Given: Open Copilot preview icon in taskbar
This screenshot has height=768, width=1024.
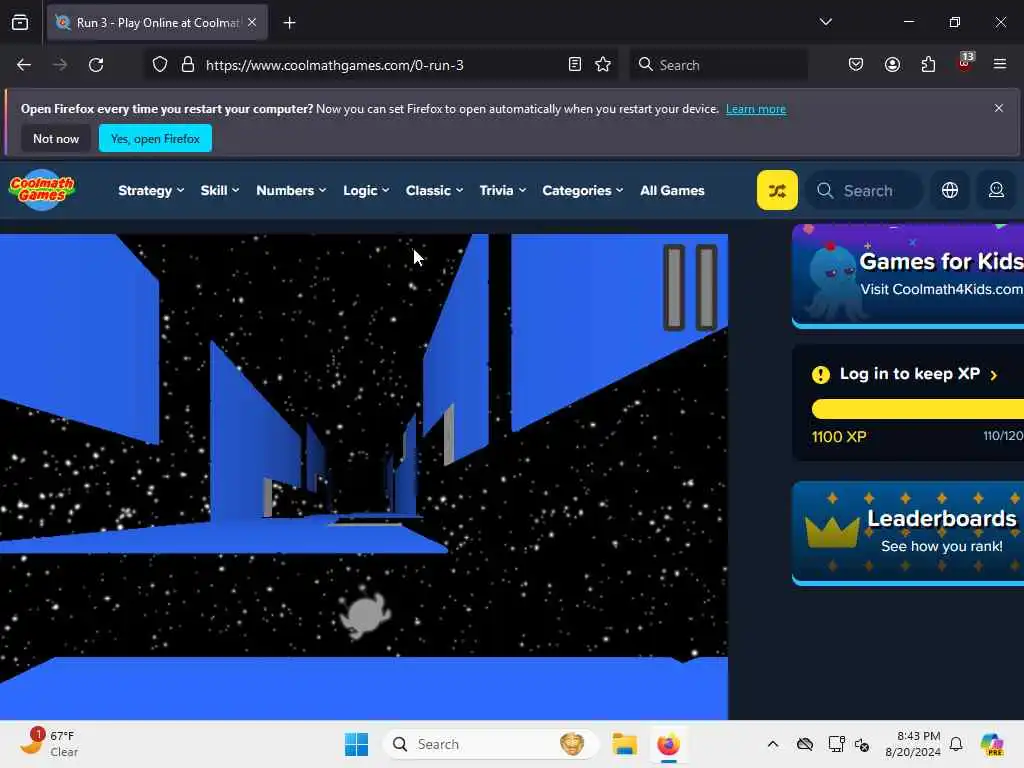Looking at the screenshot, I should (x=992, y=744).
